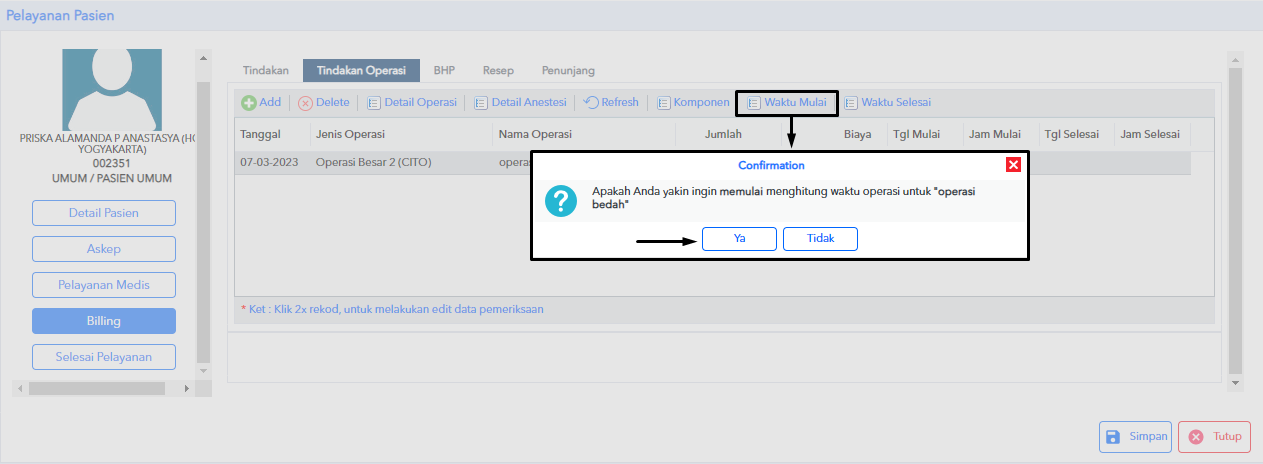Confirm by clicking Ya
Image resolution: width=1263 pixels, height=464 pixels.
pyautogui.click(x=739, y=239)
